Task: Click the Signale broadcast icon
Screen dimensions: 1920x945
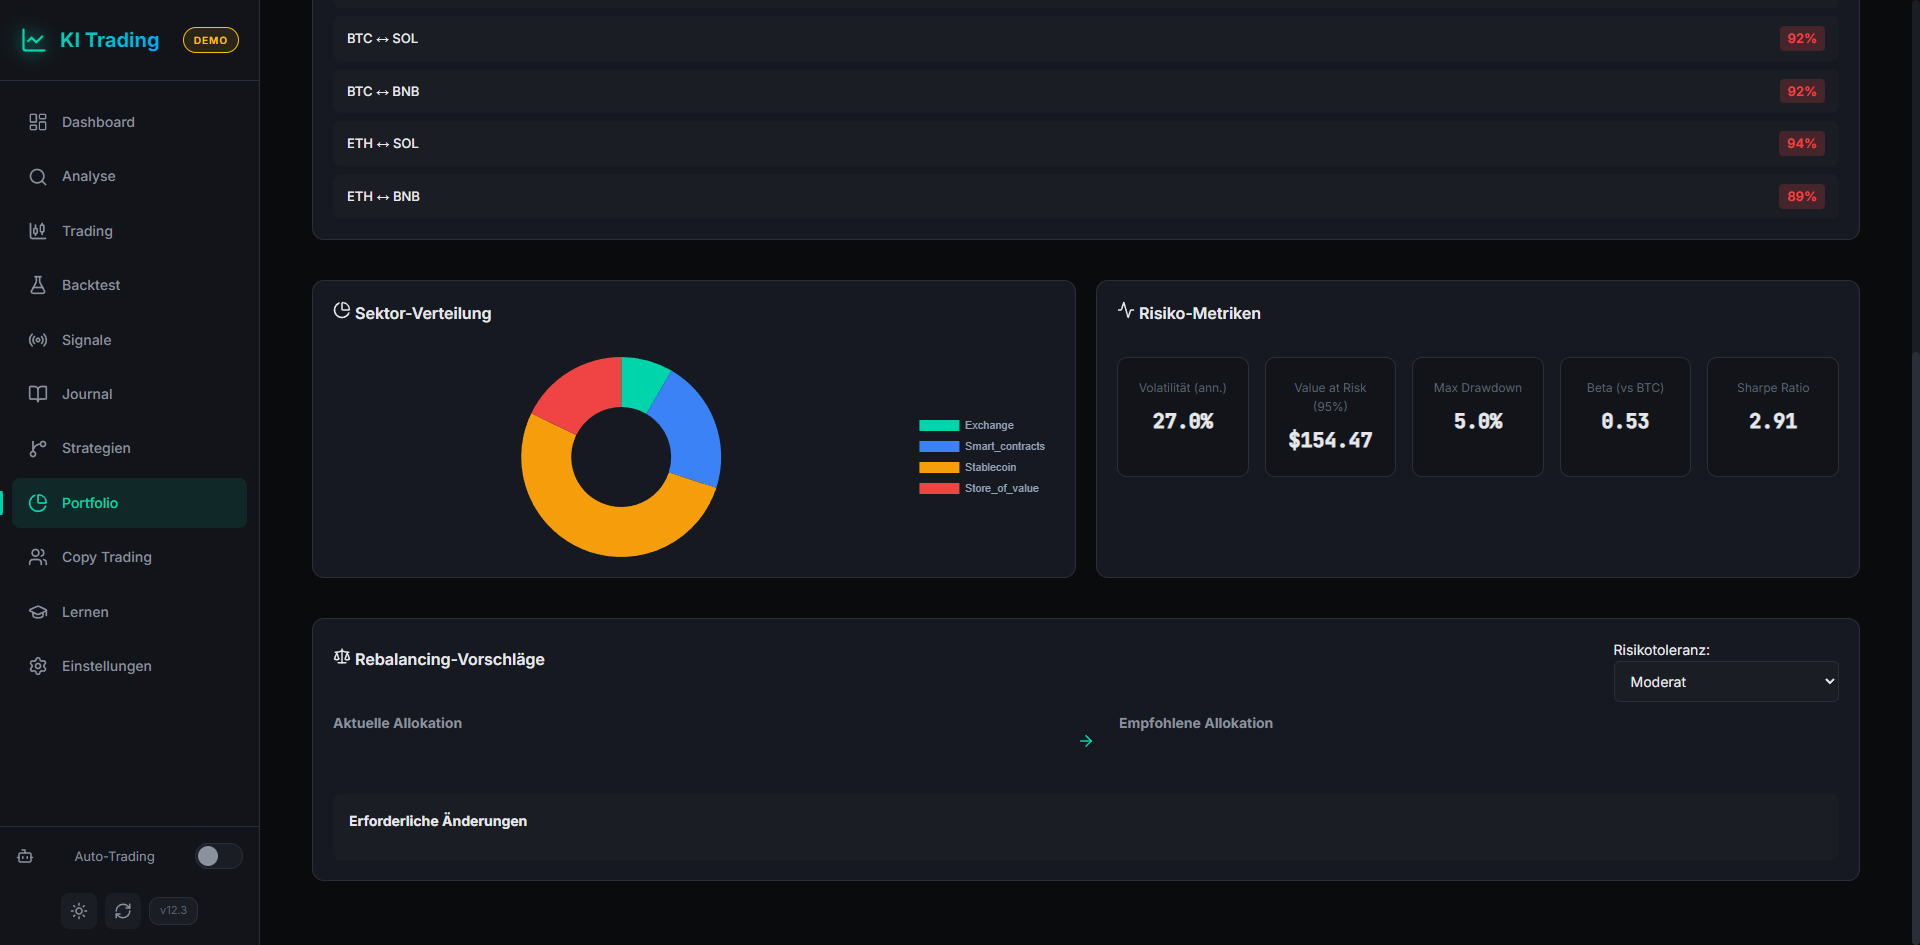Action: tap(38, 340)
